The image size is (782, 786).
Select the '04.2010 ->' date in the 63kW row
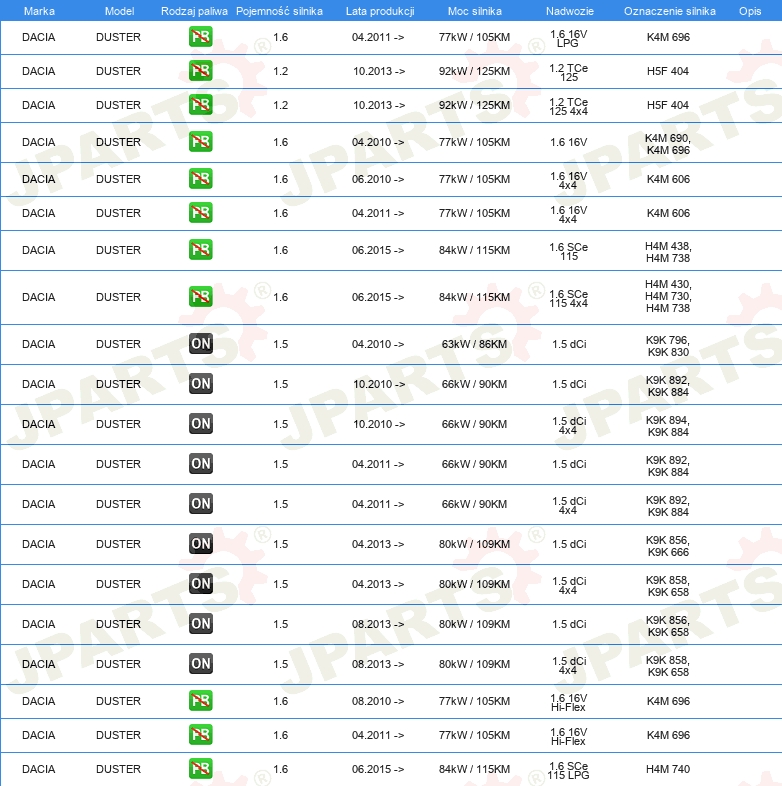[x=378, y=344]
